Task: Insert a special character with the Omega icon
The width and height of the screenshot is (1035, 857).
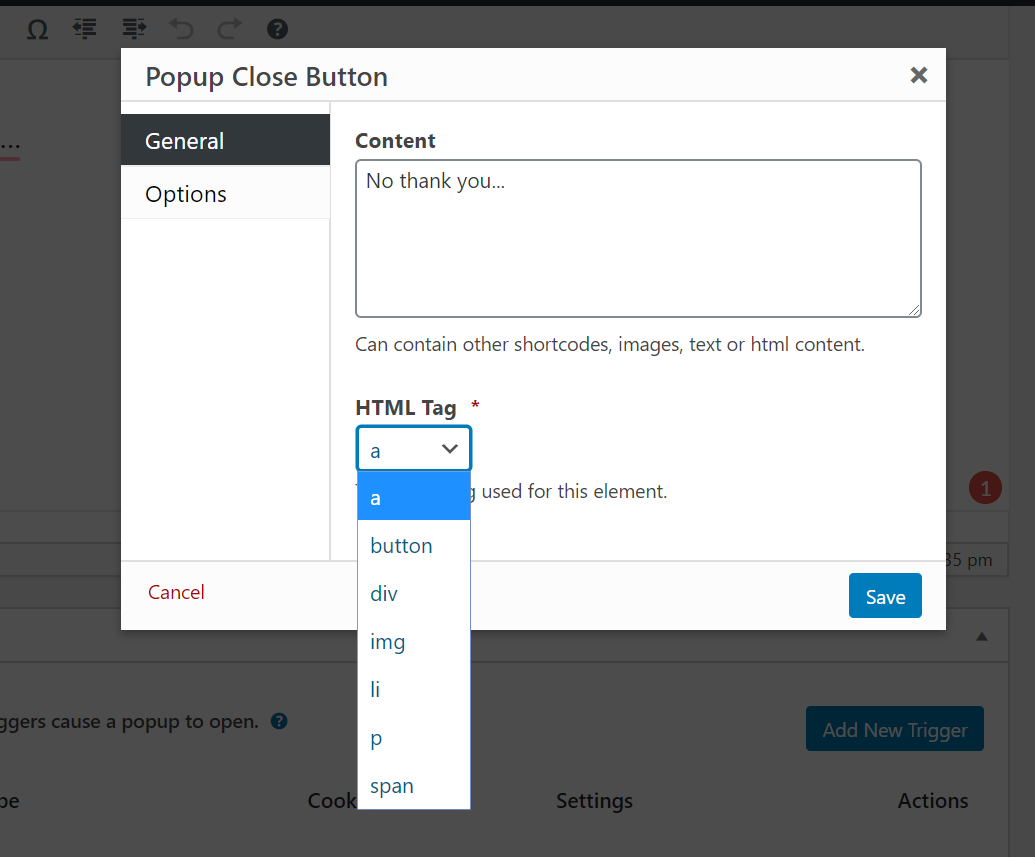Action: (37, 30)
